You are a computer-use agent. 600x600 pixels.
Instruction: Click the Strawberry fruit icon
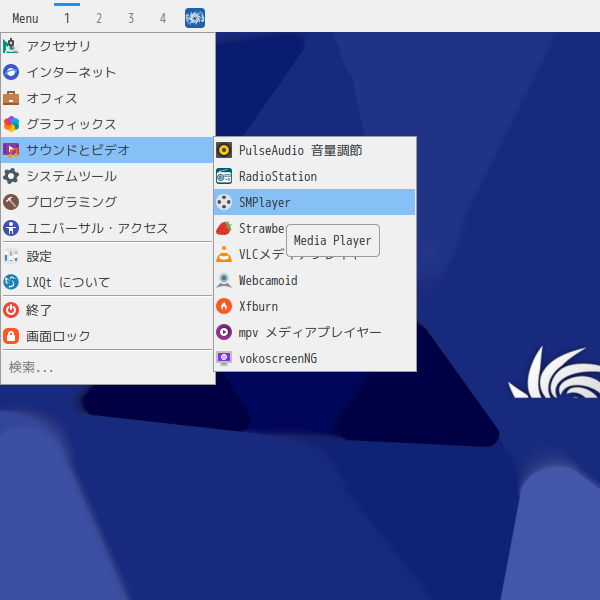(x=224, y=228)
